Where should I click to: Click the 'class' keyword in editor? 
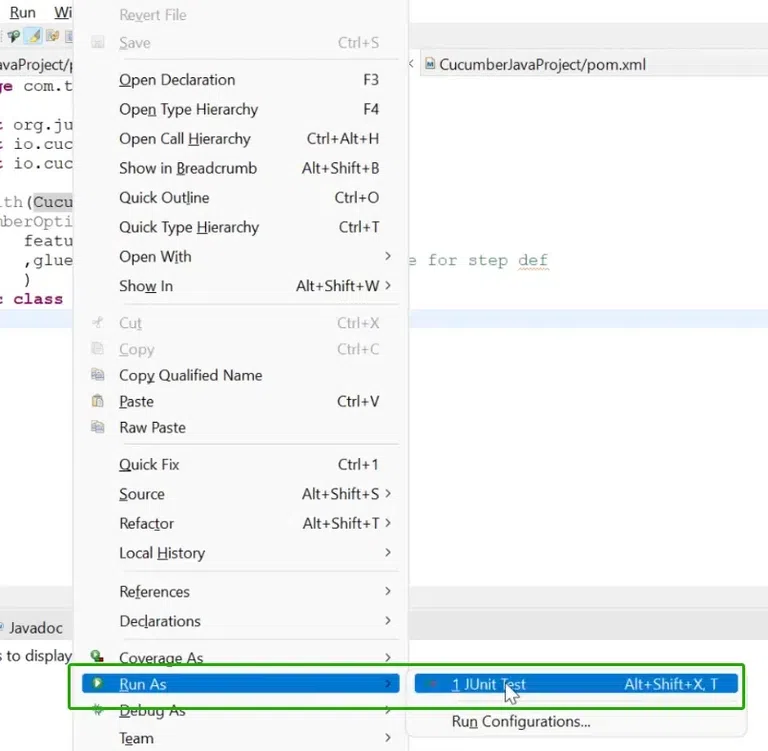(x=38, y=299)
